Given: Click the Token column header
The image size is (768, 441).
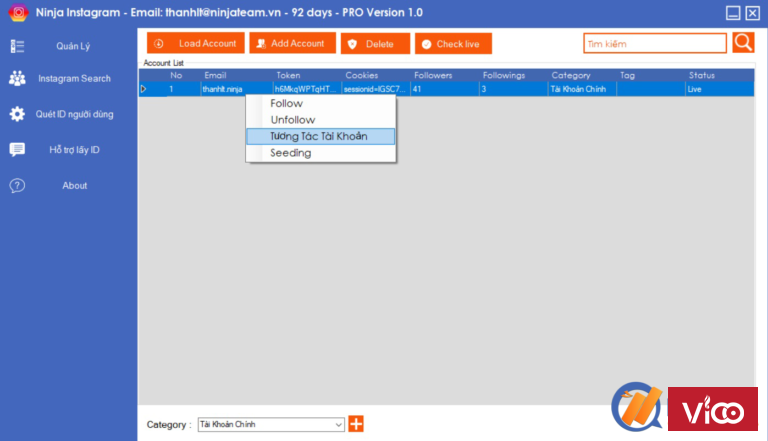Looking at the screenshot, I should click(x=288, y=75).
